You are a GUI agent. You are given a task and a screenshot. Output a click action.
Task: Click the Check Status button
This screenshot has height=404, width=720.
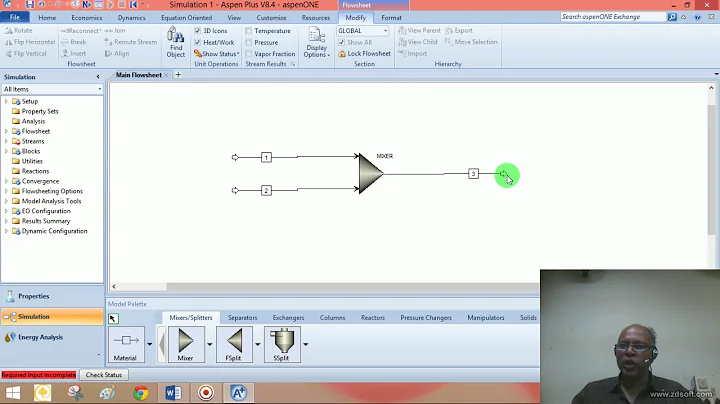point(104,375)
